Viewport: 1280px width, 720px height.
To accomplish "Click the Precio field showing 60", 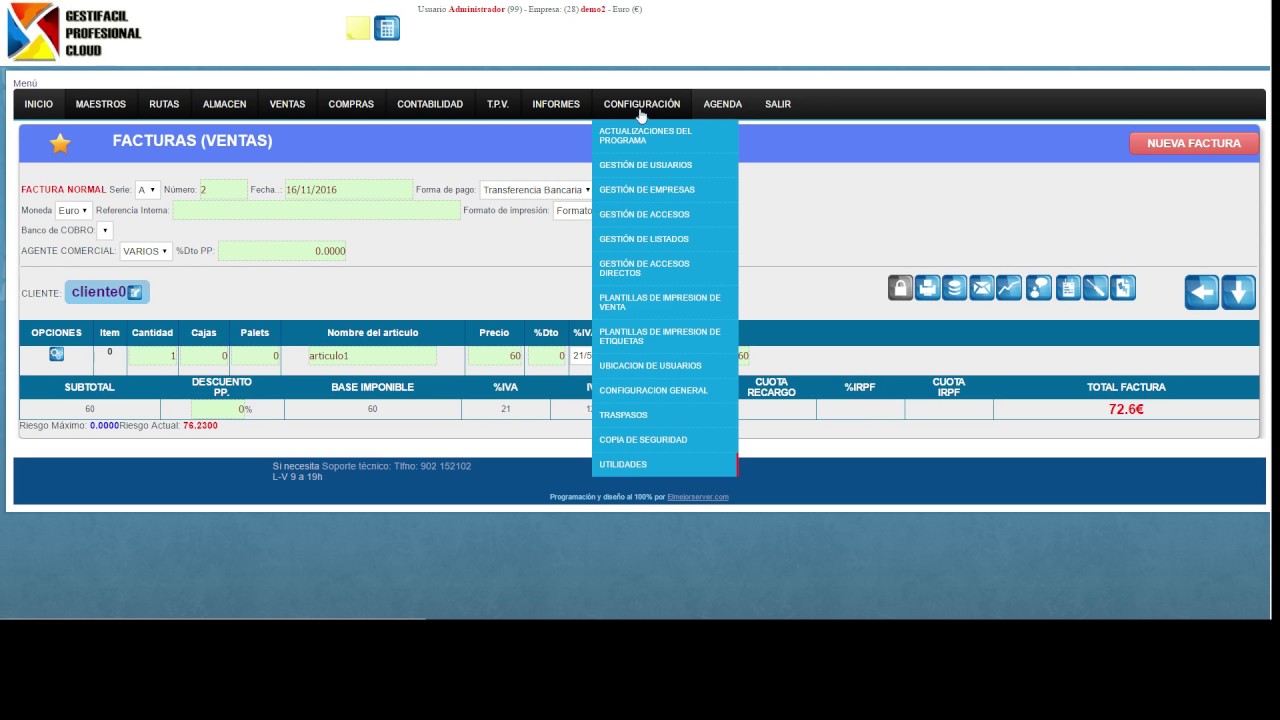I will pyautogui.click(x=495, y=355).
